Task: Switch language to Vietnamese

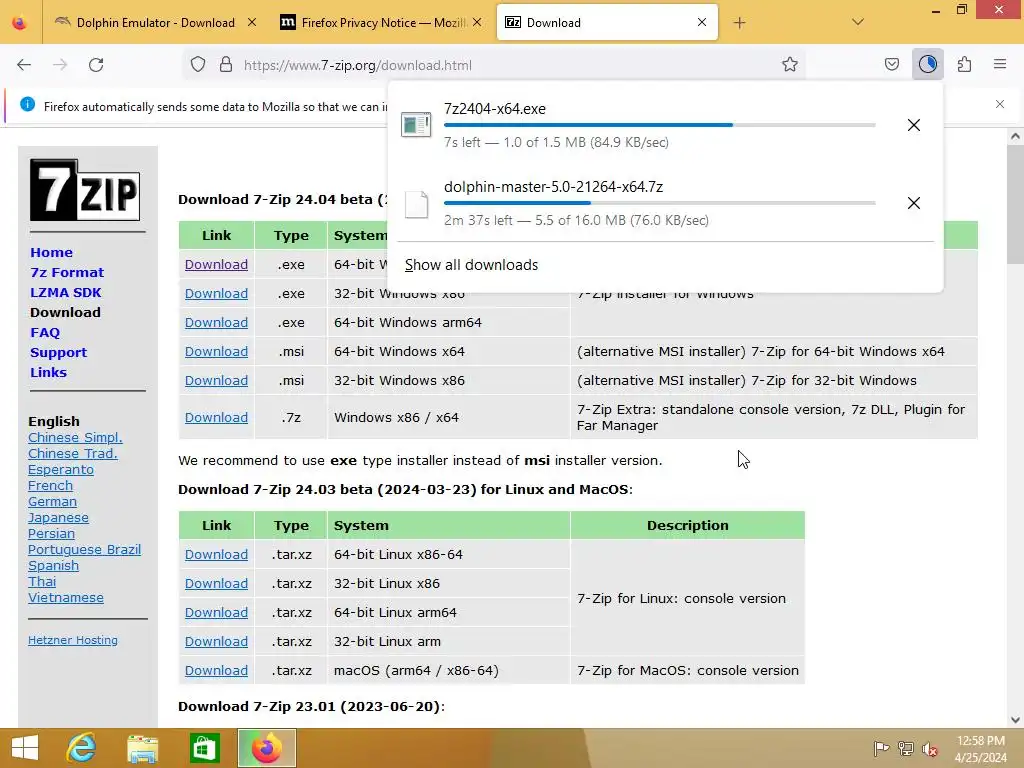Action: [65, 598]
